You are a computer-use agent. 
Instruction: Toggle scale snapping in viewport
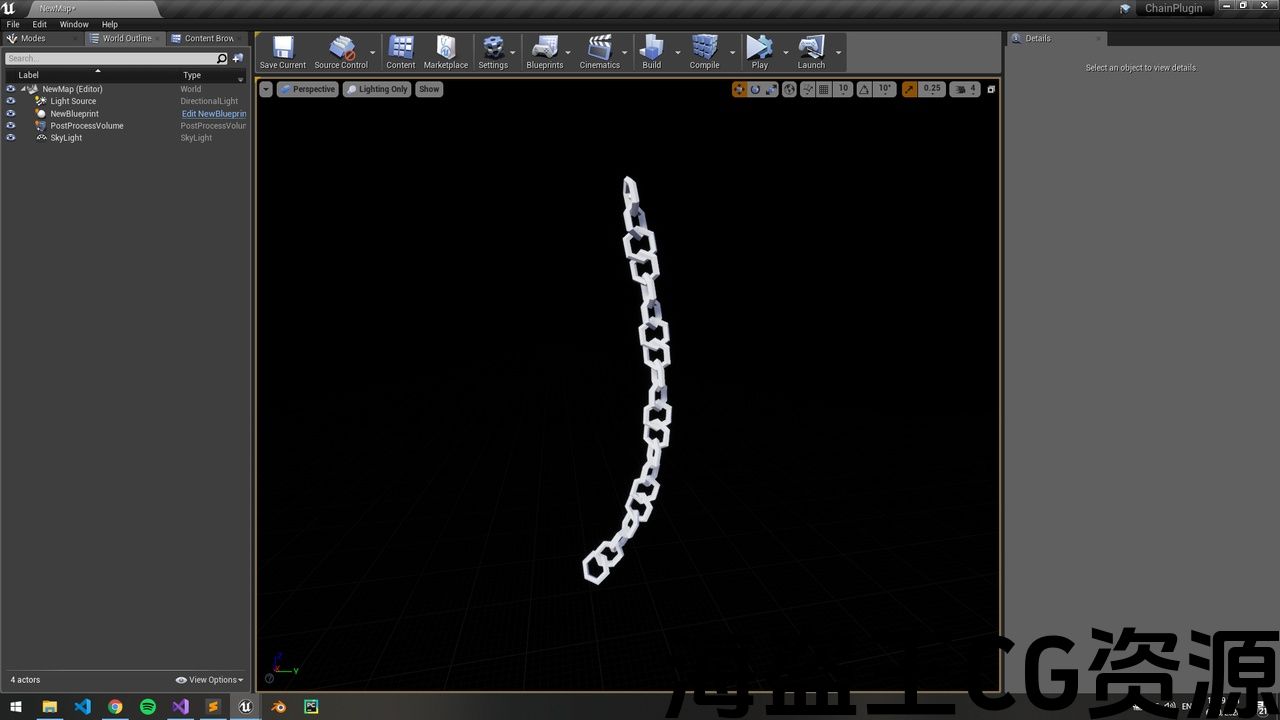click(x=909, y=89)
